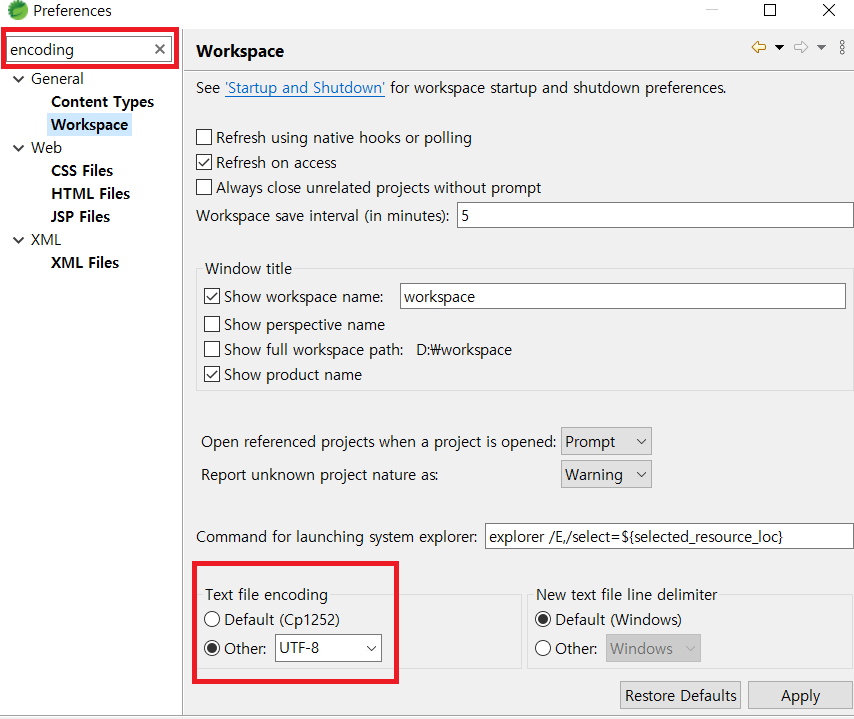This screenshot has height=719, width=854.
Task: Click the Preferences window app icon
Action: coord(17,10)
